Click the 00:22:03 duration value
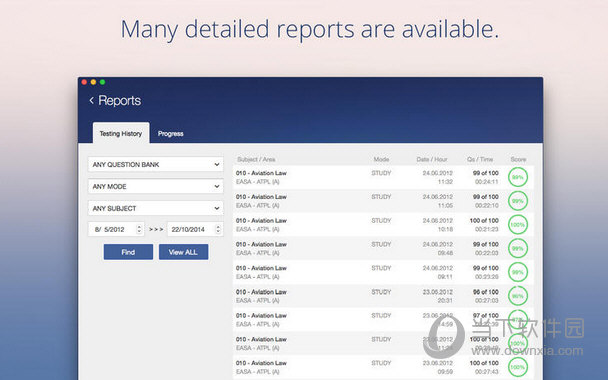Screen dimensions: 608x380 (x=487, y=253)
